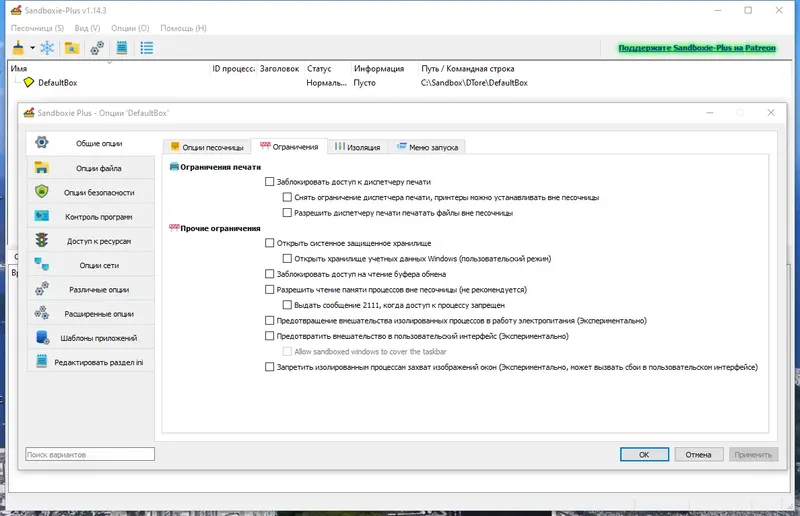Click the list view icon in toolbar
This screenshot has height=516, width=800.
tap(147, 48)
